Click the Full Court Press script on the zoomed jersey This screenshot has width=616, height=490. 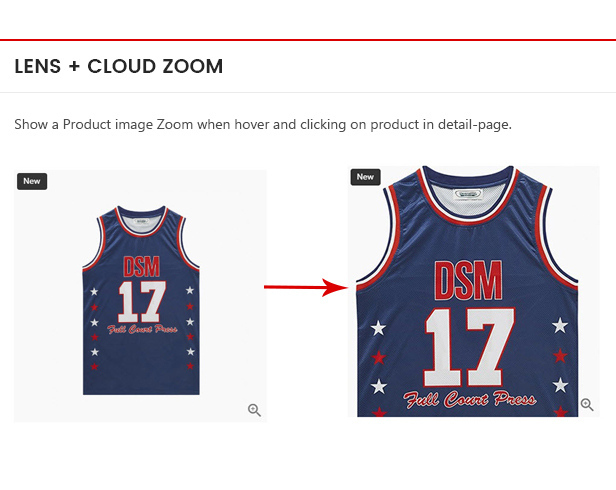click(470, 400)
